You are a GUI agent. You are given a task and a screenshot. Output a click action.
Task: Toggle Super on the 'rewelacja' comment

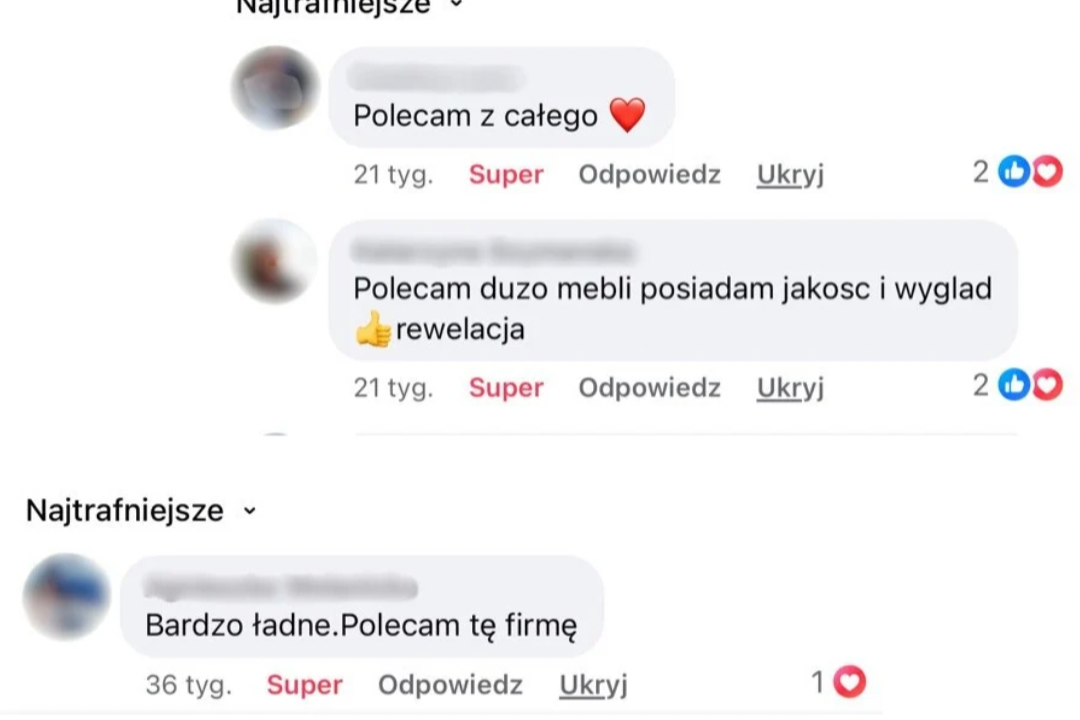pyautogui.click(x=506, y=388)
